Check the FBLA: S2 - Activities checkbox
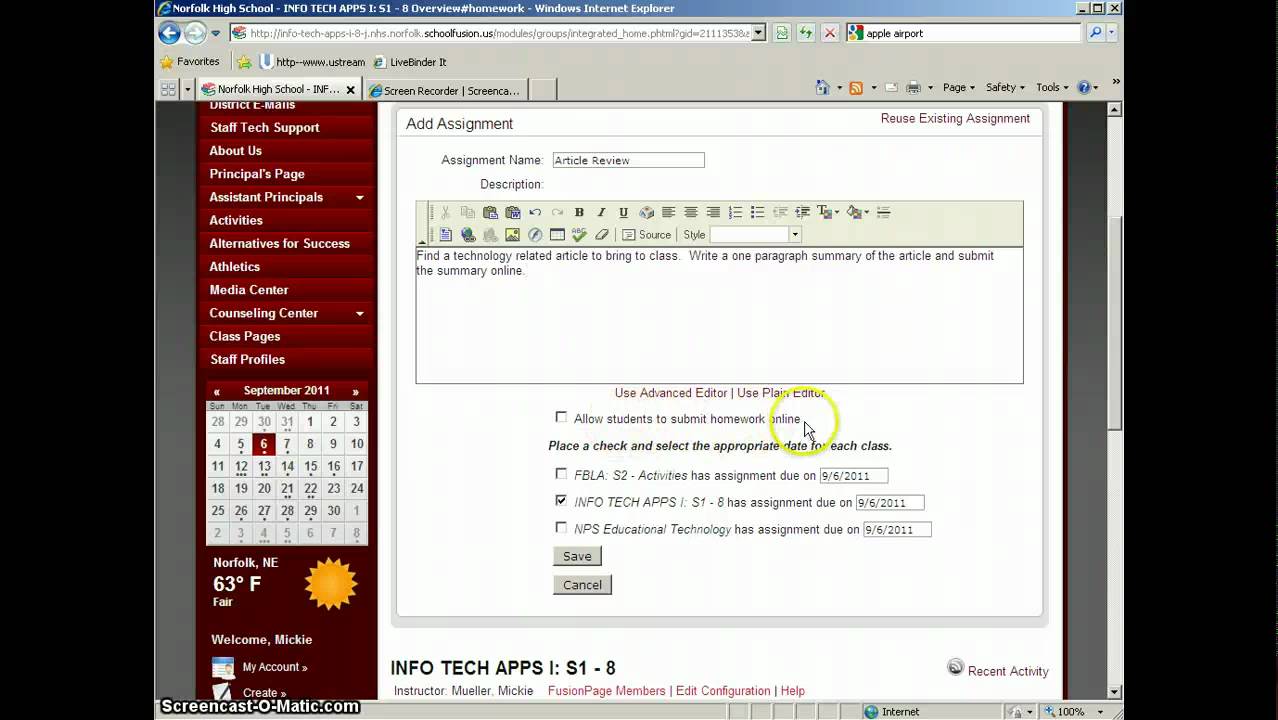 coord(561,474)
